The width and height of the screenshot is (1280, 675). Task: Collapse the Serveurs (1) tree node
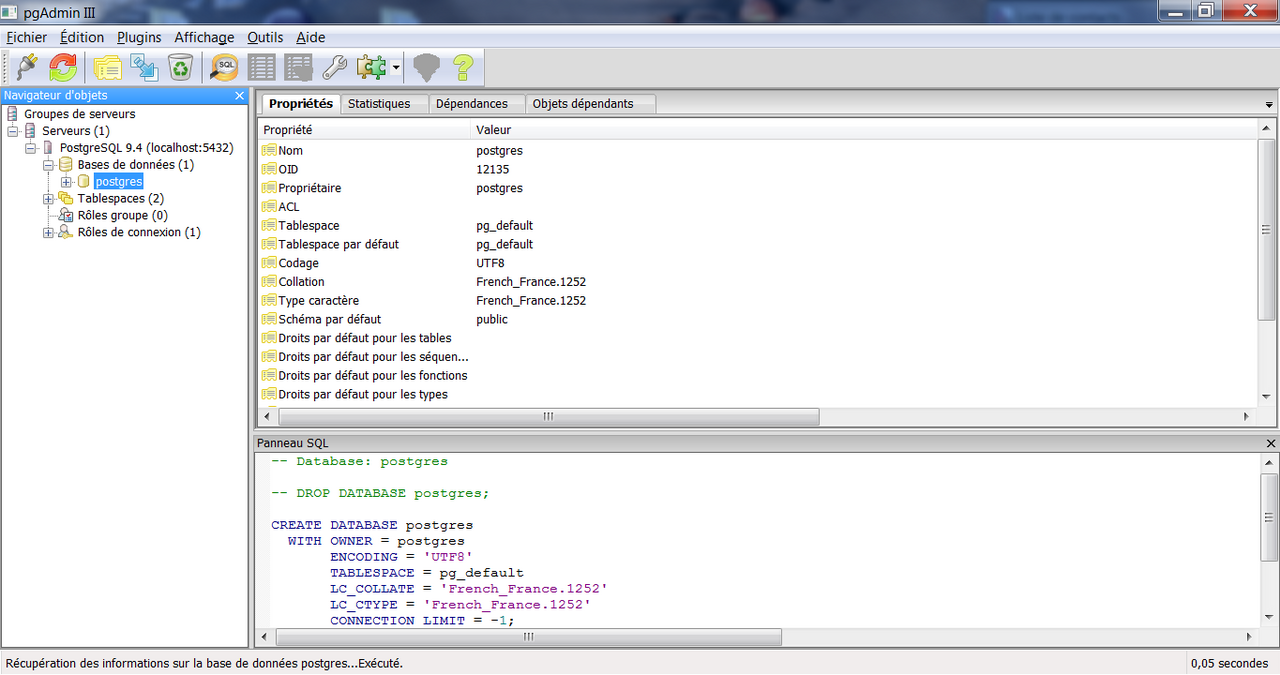[x=13, y=131]
